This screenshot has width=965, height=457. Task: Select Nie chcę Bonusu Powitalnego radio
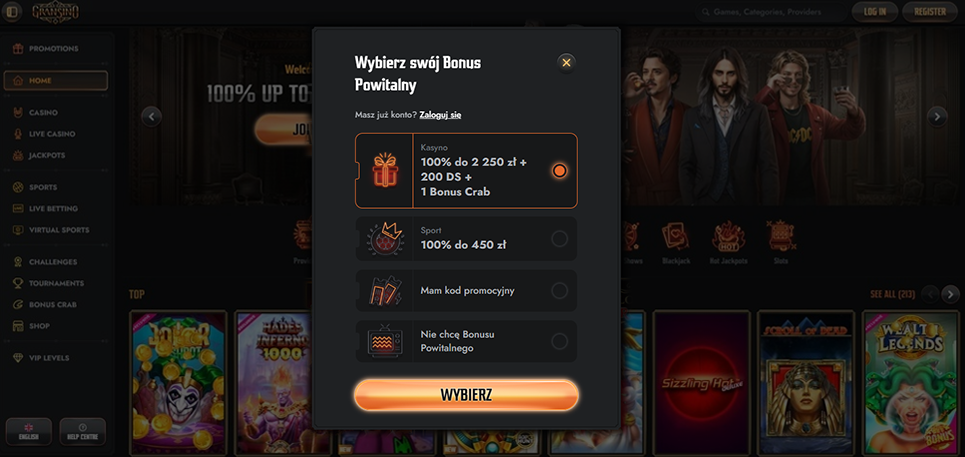coord(559,341)
